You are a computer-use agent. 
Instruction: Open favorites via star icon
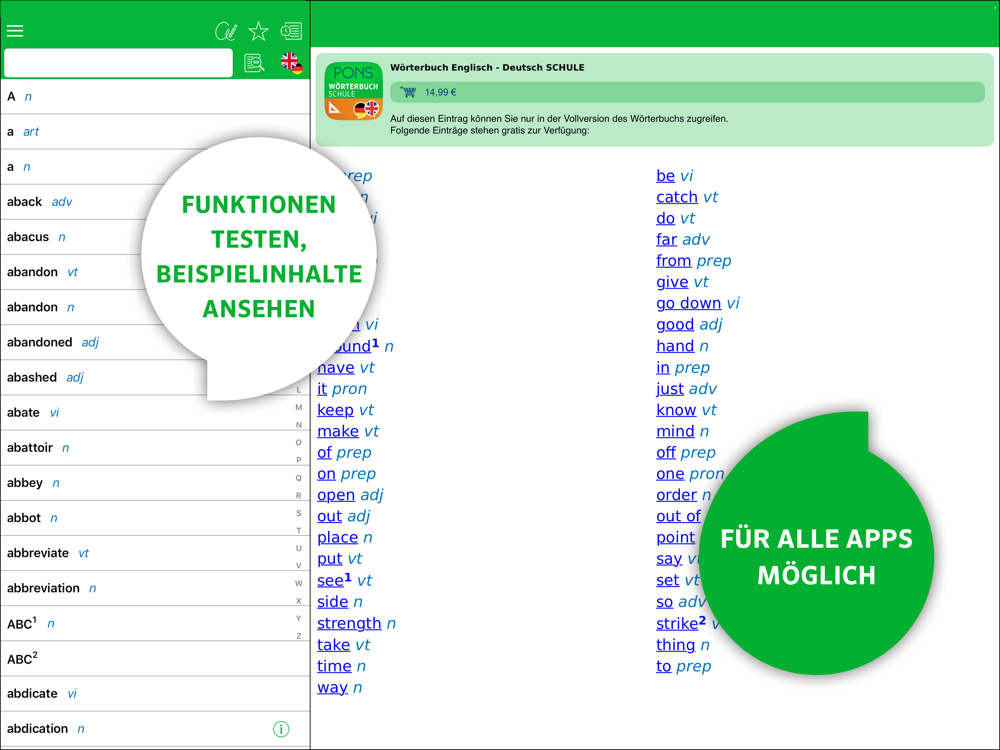pyautogui.click(x=258, y=31)
